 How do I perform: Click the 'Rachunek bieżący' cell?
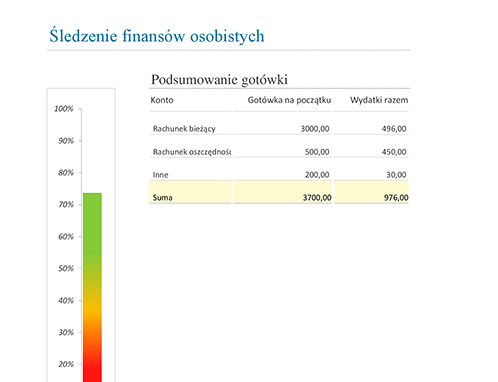[184, 129]
